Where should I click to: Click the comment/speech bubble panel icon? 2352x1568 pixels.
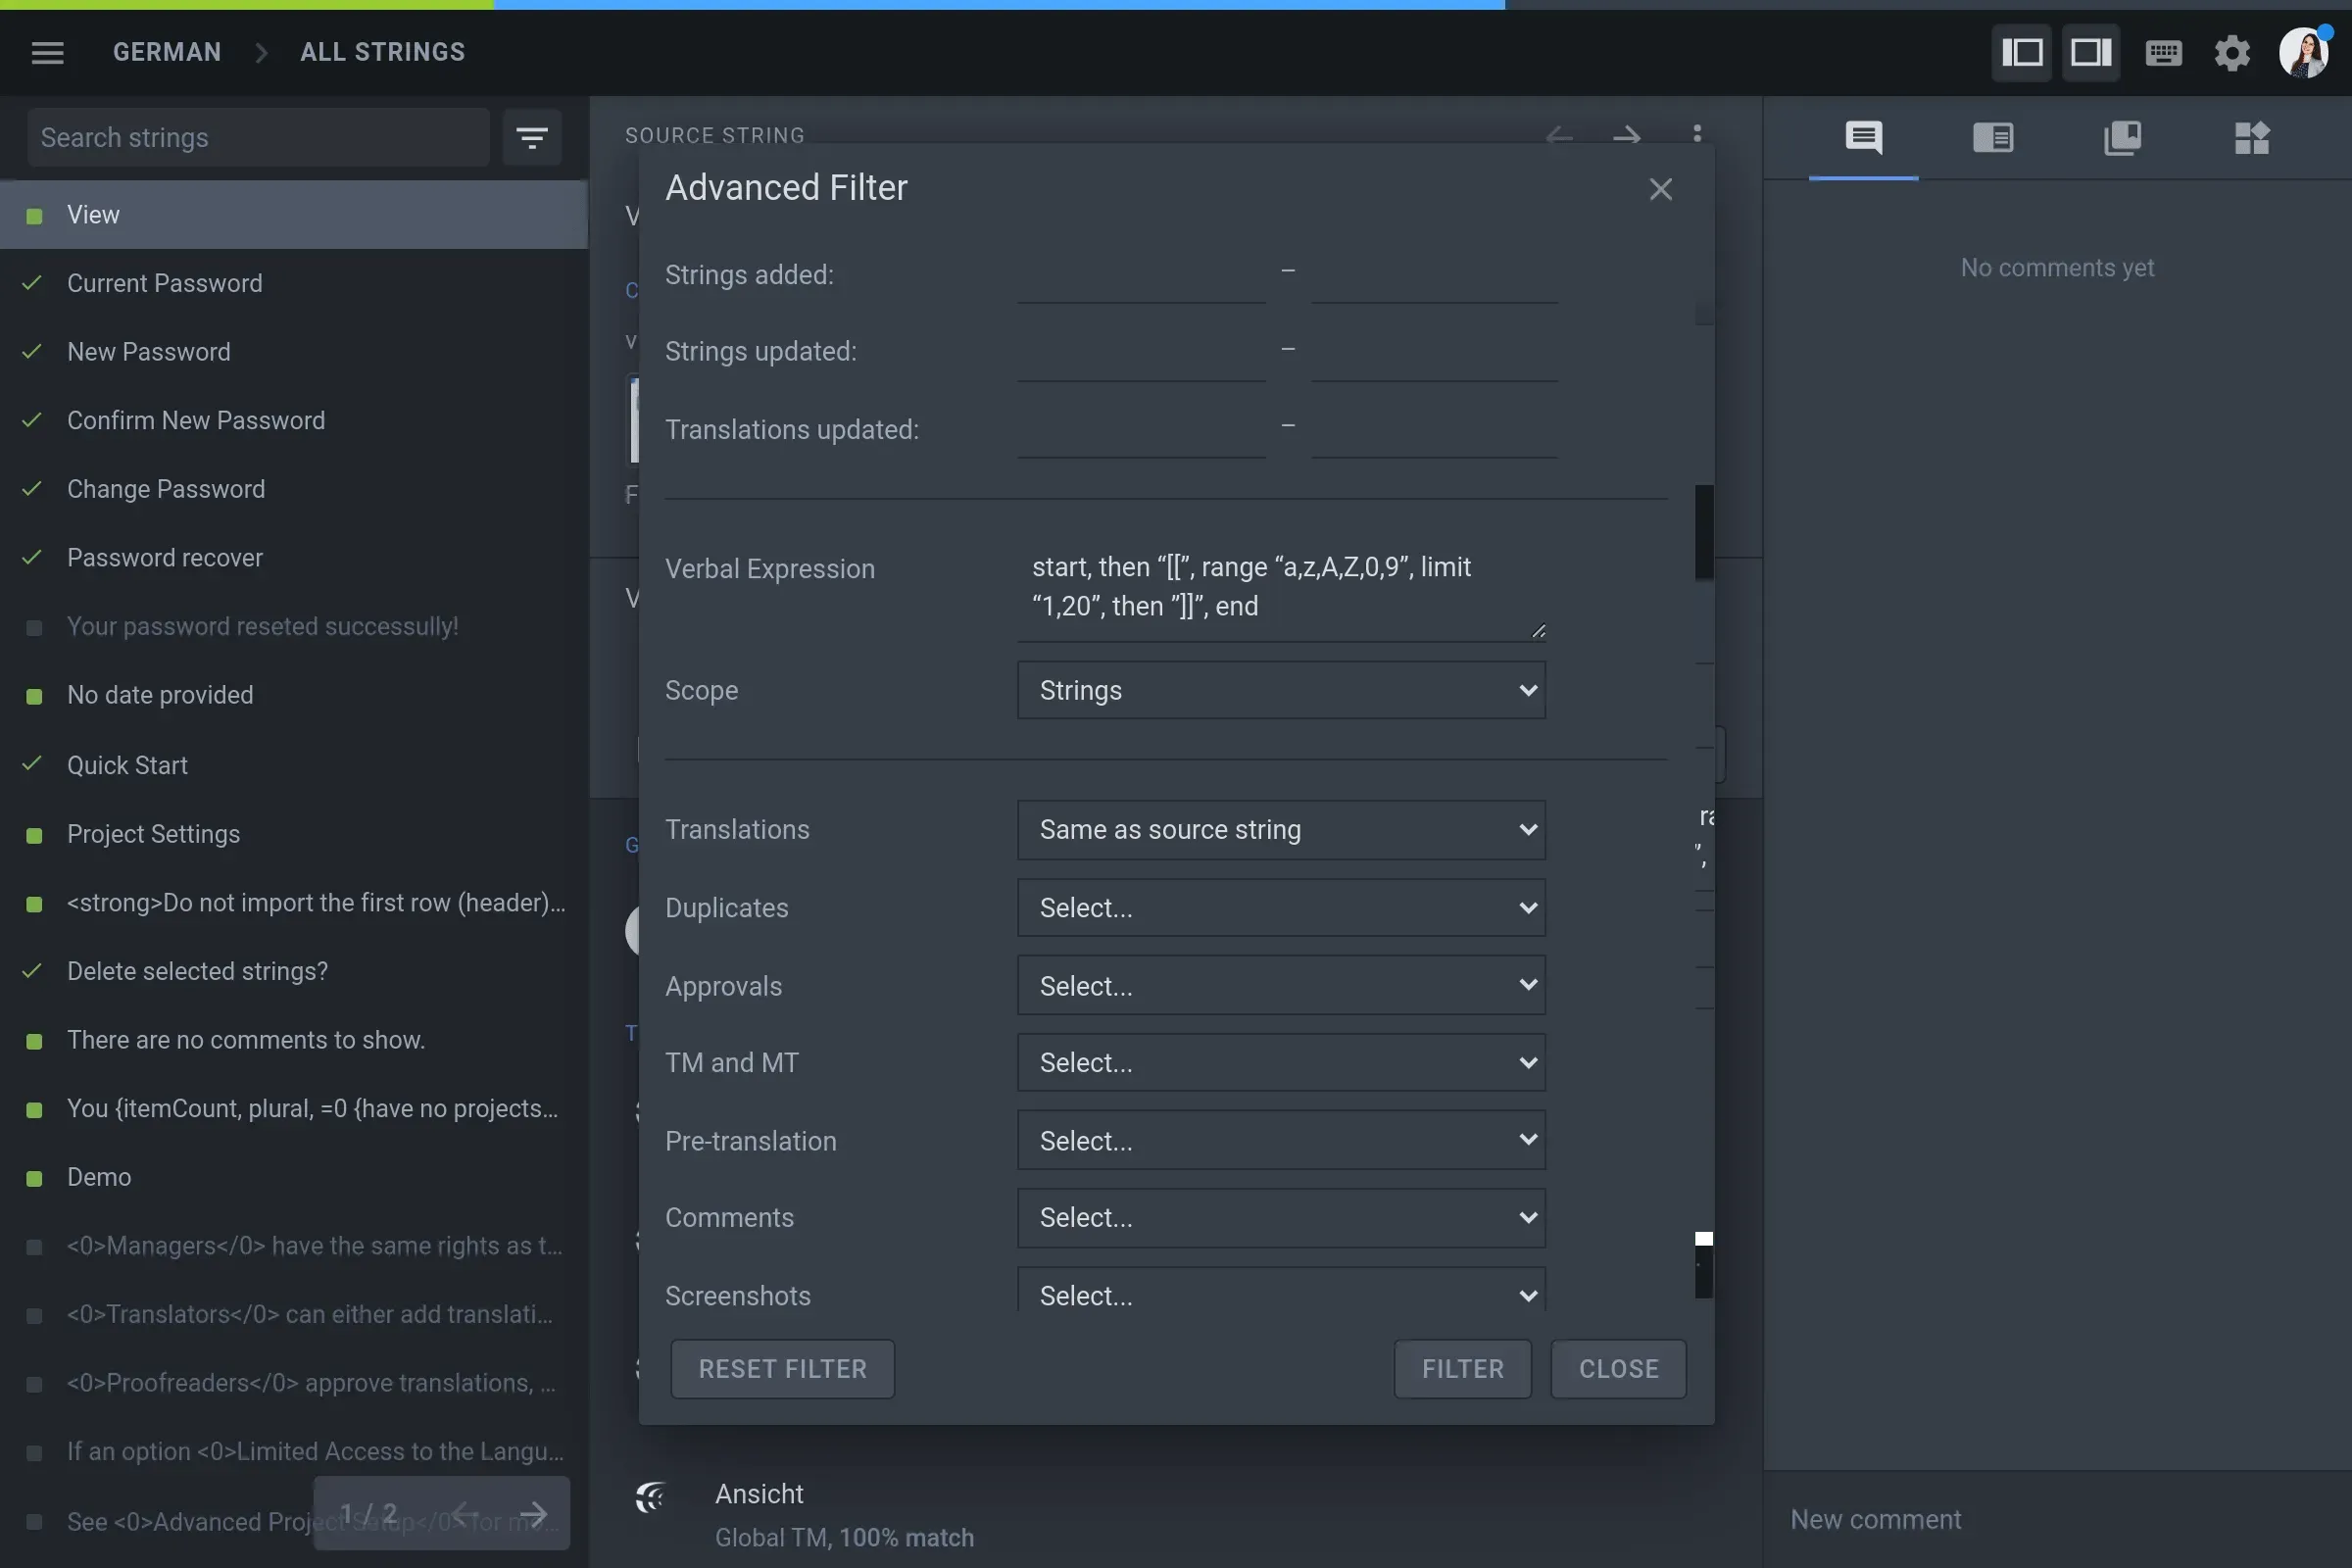[1864, 138]
